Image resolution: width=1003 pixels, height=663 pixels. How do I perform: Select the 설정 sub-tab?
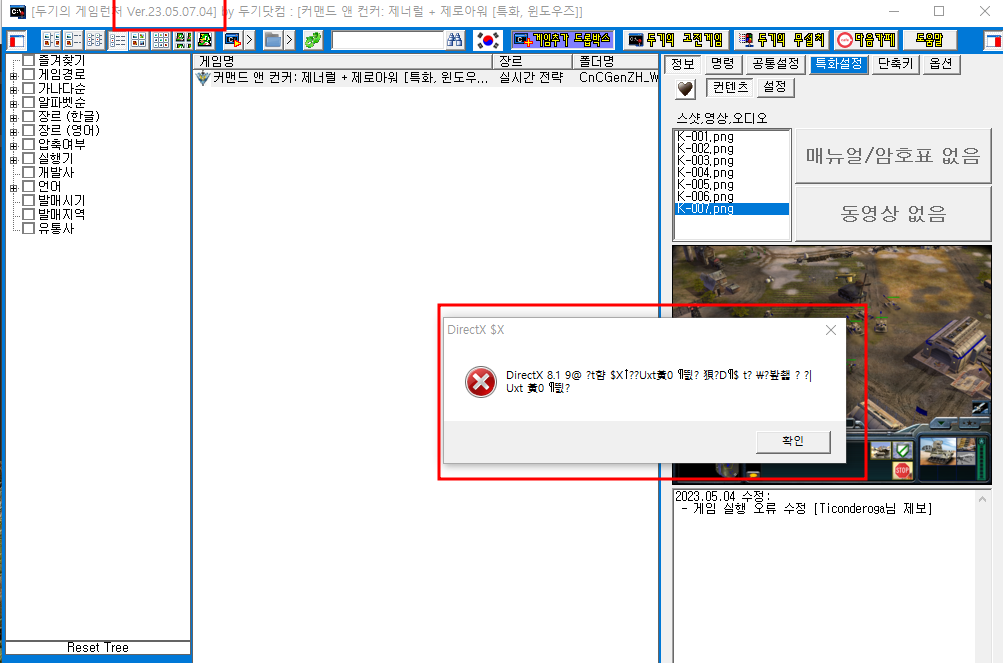click(x=775, y=87)
